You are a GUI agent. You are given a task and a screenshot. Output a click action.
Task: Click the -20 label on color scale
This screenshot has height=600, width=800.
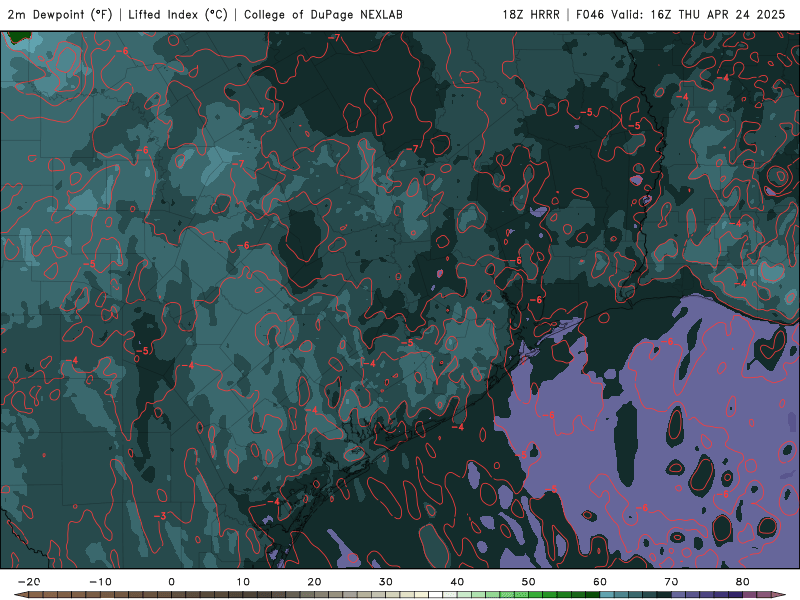(x=29, y=582)
